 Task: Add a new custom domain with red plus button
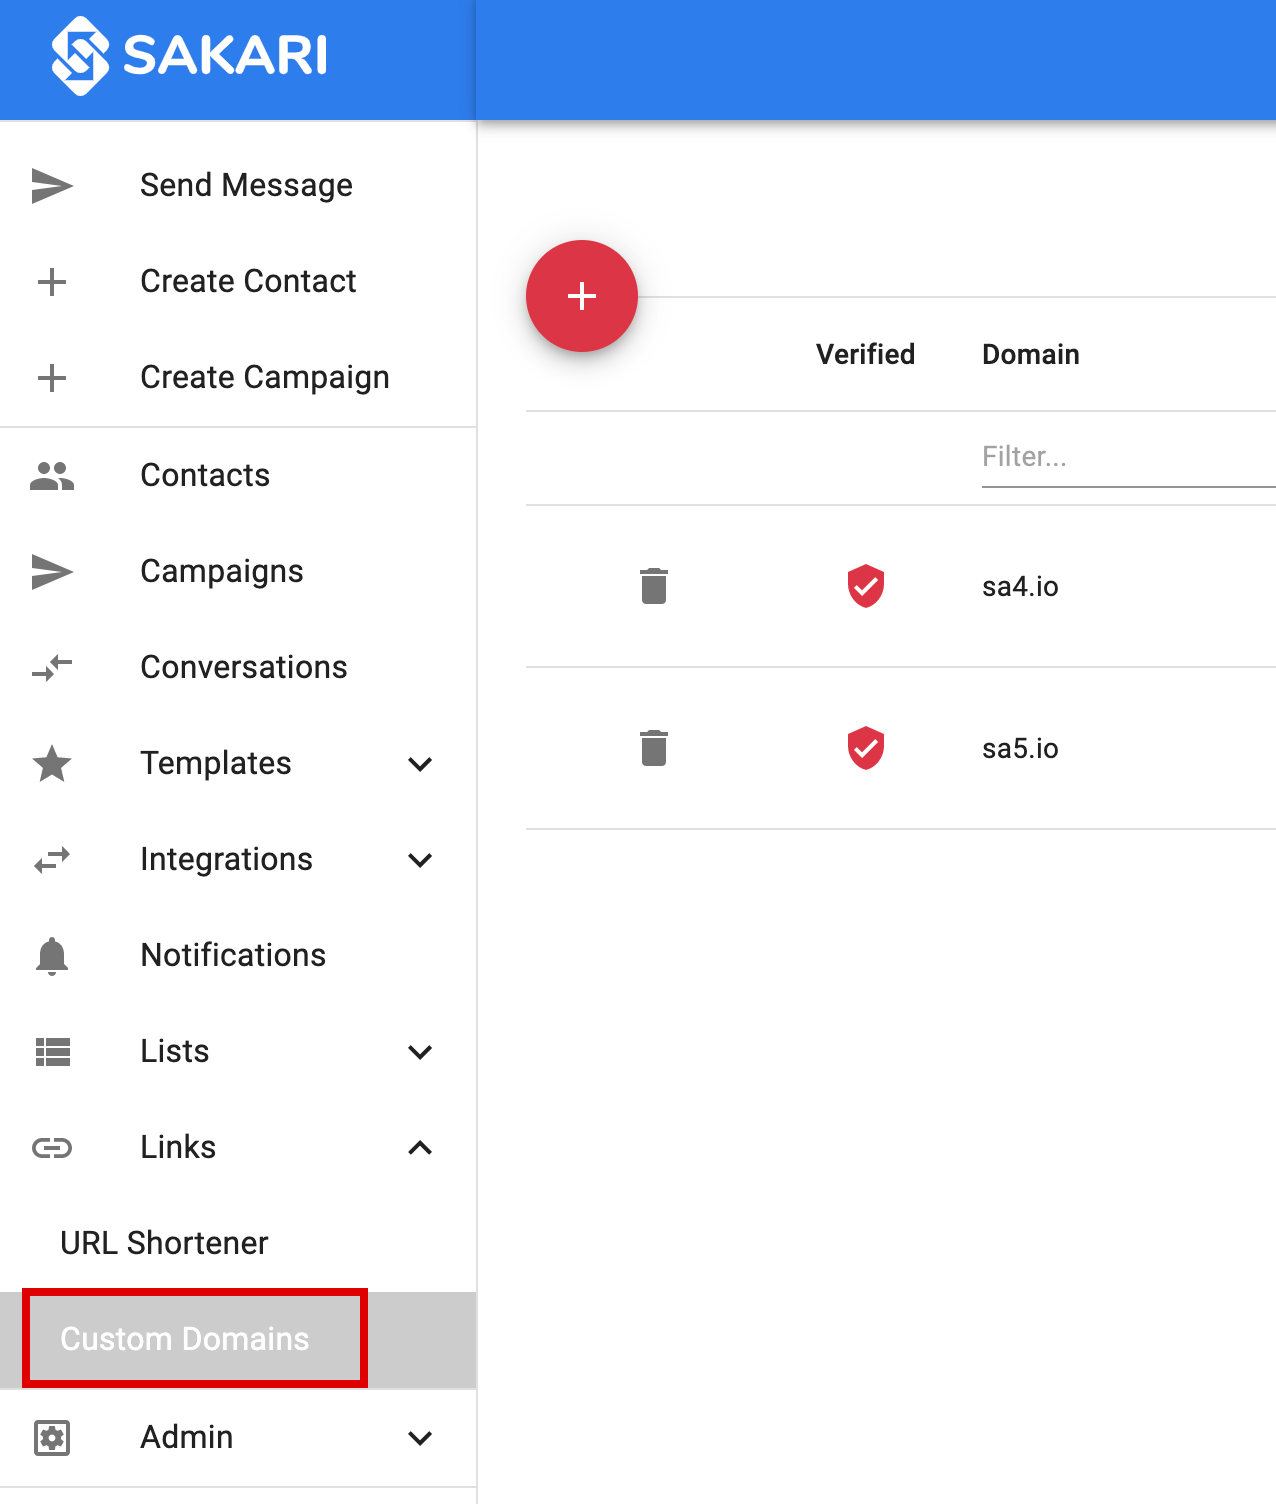(582, 296)
